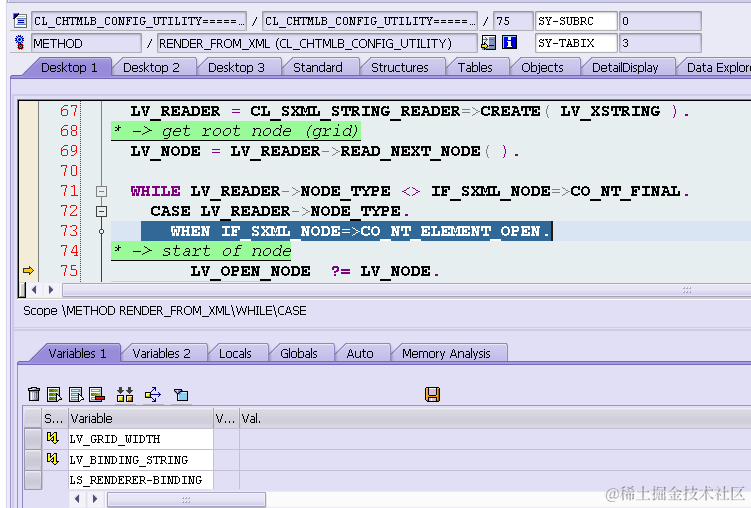Select the row selector for LV_GRID_WIDTH
The image size is (751, 508).
tap(33, 439)
